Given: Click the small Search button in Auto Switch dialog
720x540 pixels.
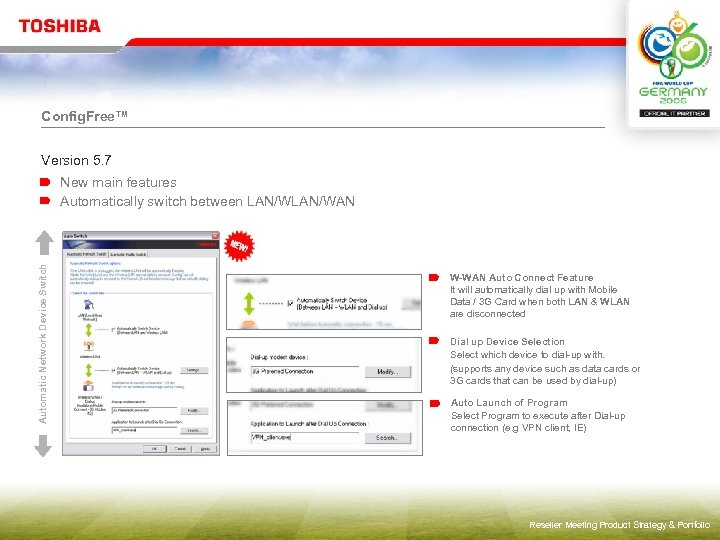Looking at the screenshot, I should [x=194, y=430].
